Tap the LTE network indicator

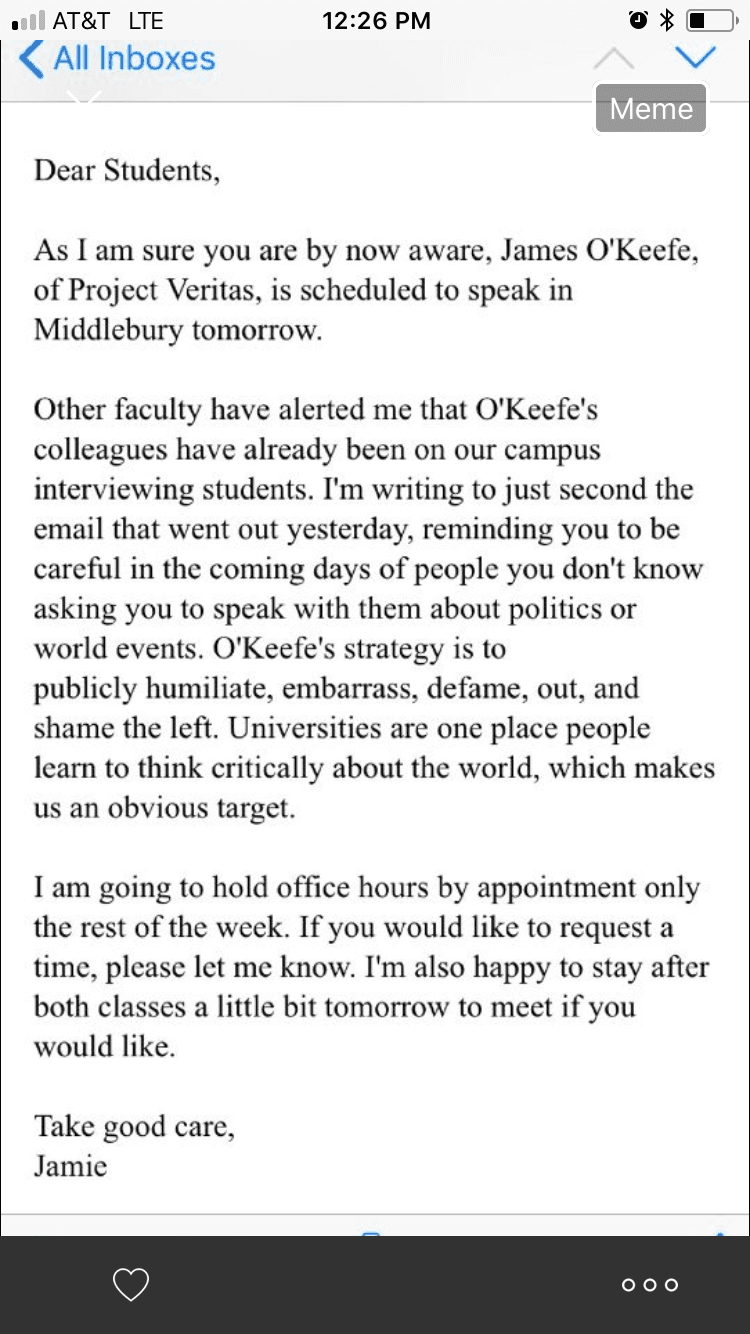145,20
